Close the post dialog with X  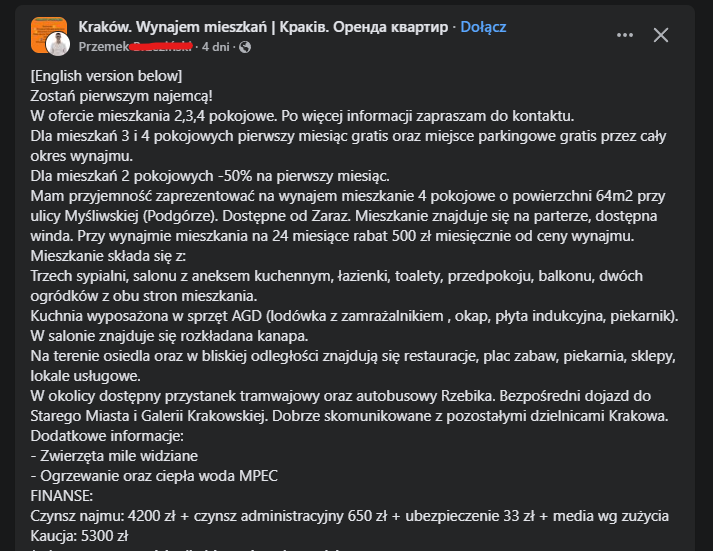click(661, 35)
